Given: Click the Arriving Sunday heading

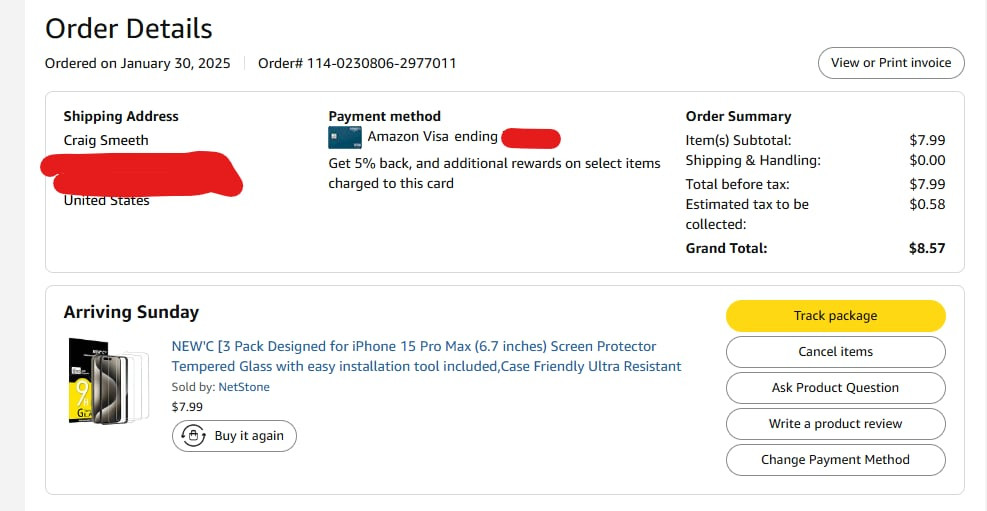Looking at the screenshot, I should point(131,312).
